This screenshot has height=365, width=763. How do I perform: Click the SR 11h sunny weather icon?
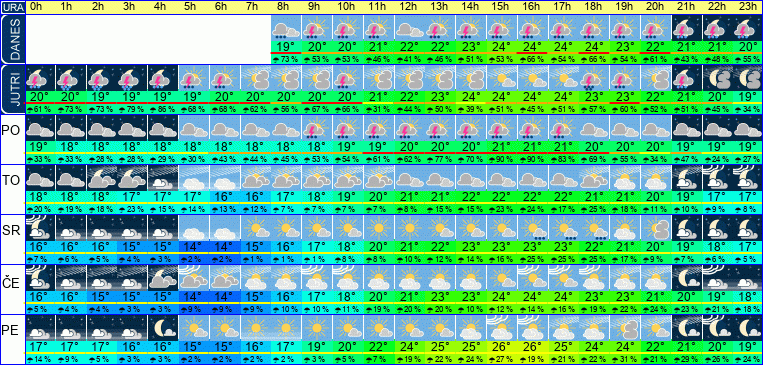click(x=378, y=228)
